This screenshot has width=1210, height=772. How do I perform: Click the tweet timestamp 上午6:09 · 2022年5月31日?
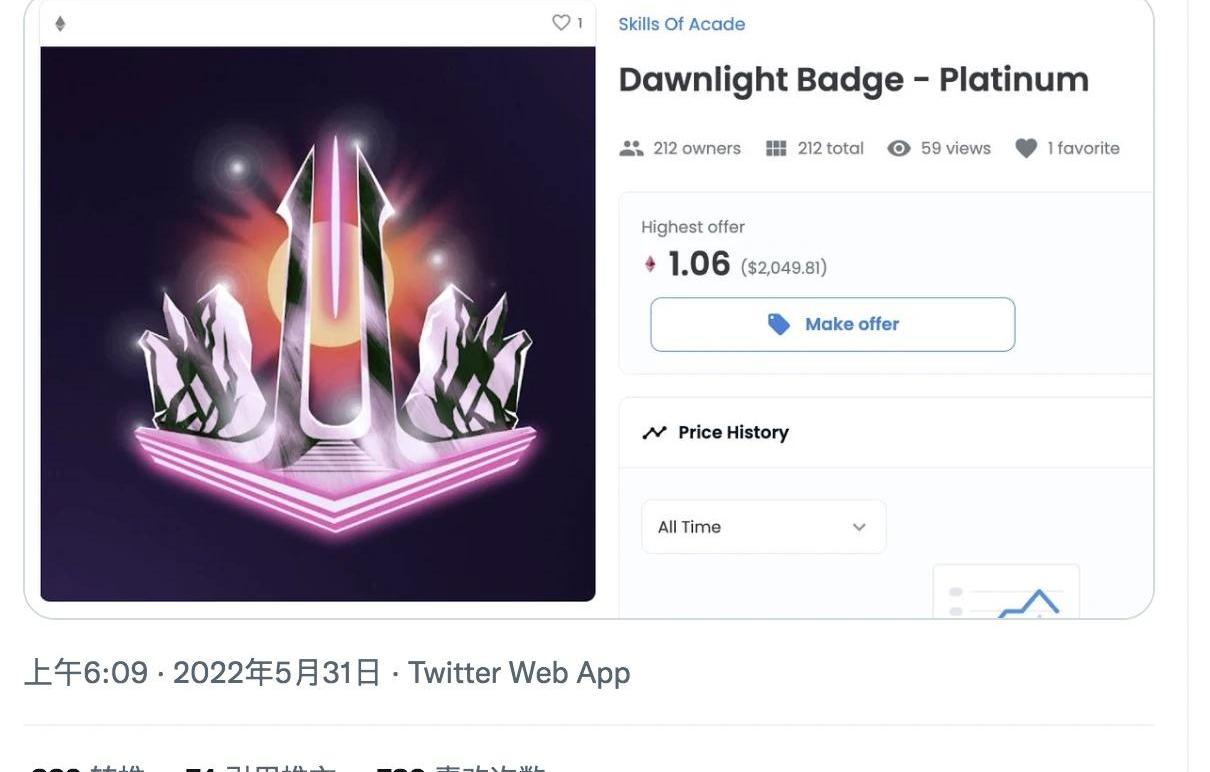click(202, 673)
